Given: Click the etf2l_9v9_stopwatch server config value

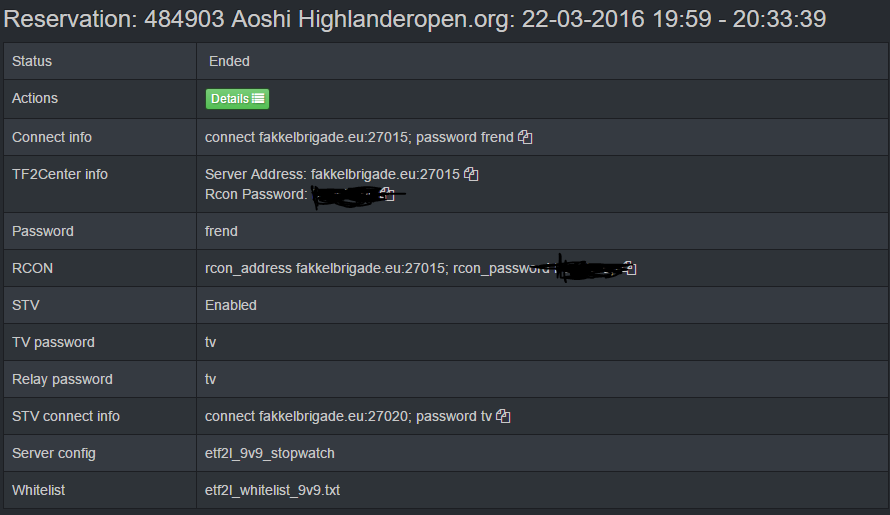Looking at the screenshot, I should point(270,453).
